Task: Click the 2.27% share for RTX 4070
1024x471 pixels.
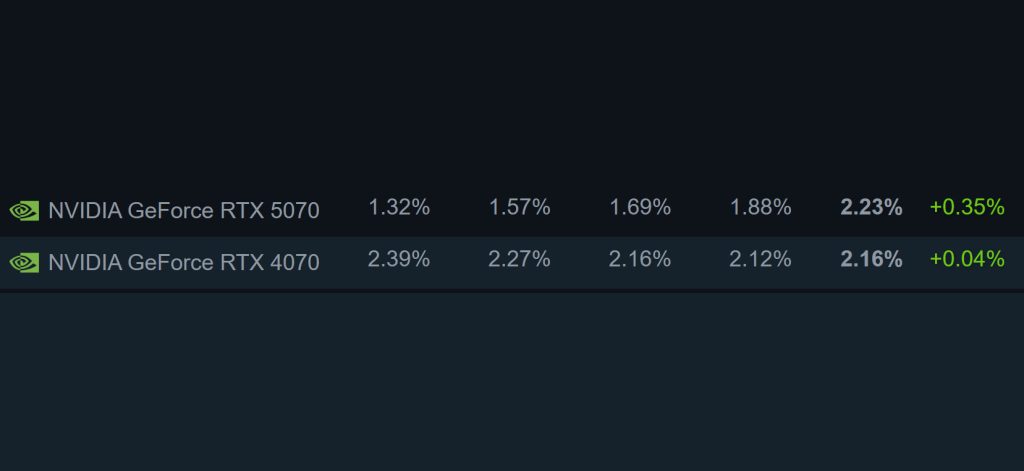Action: coord(519,260)
